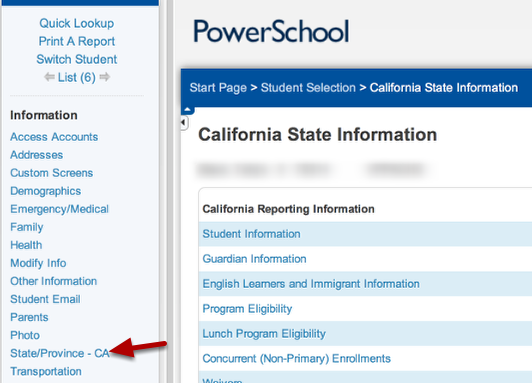The height and width of the screenshot is (383, 532).
Task: Go to next student with right arrow
Action: pyautogui.click(x=105, y=77)
